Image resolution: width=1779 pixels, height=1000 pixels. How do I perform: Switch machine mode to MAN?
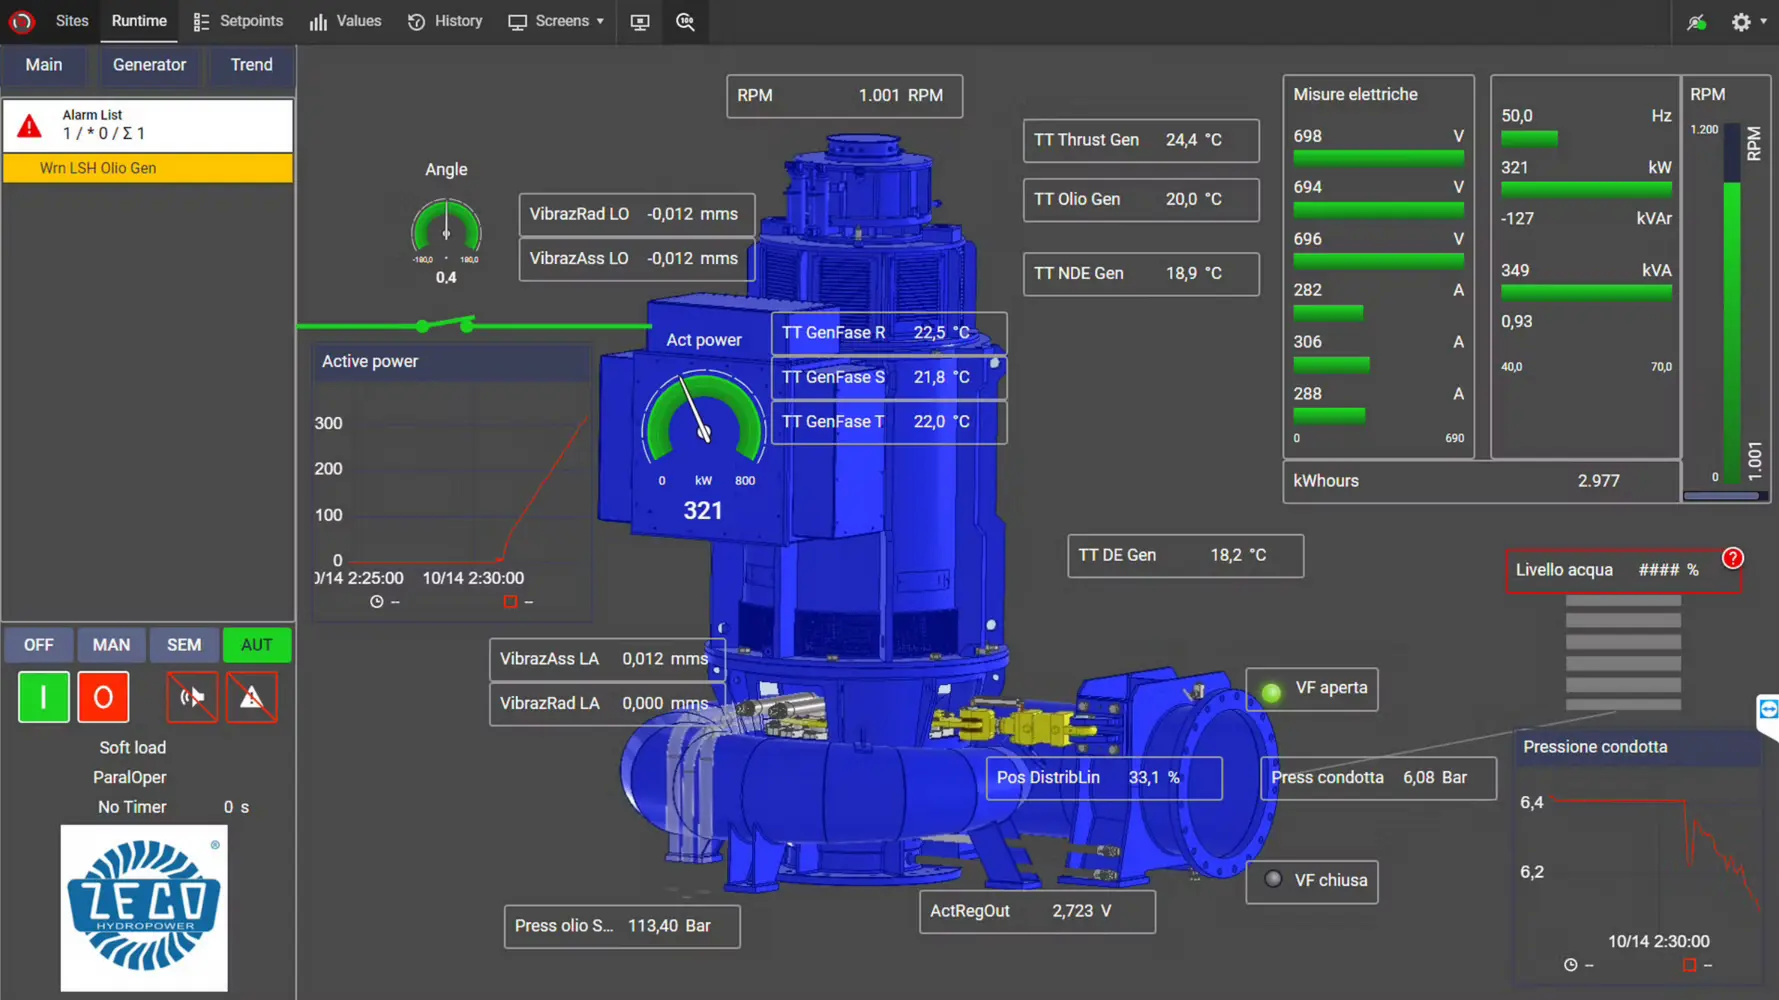[x=111, y=645]
